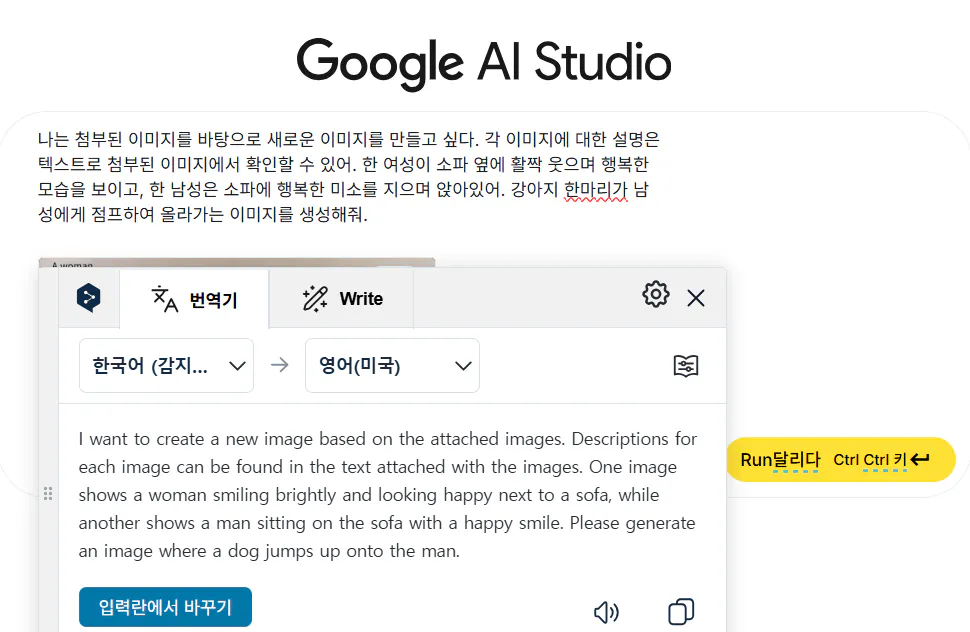Open the Write tab
Image resolution: width=970 pixels, height=632 pixels.
coord(341,299)
